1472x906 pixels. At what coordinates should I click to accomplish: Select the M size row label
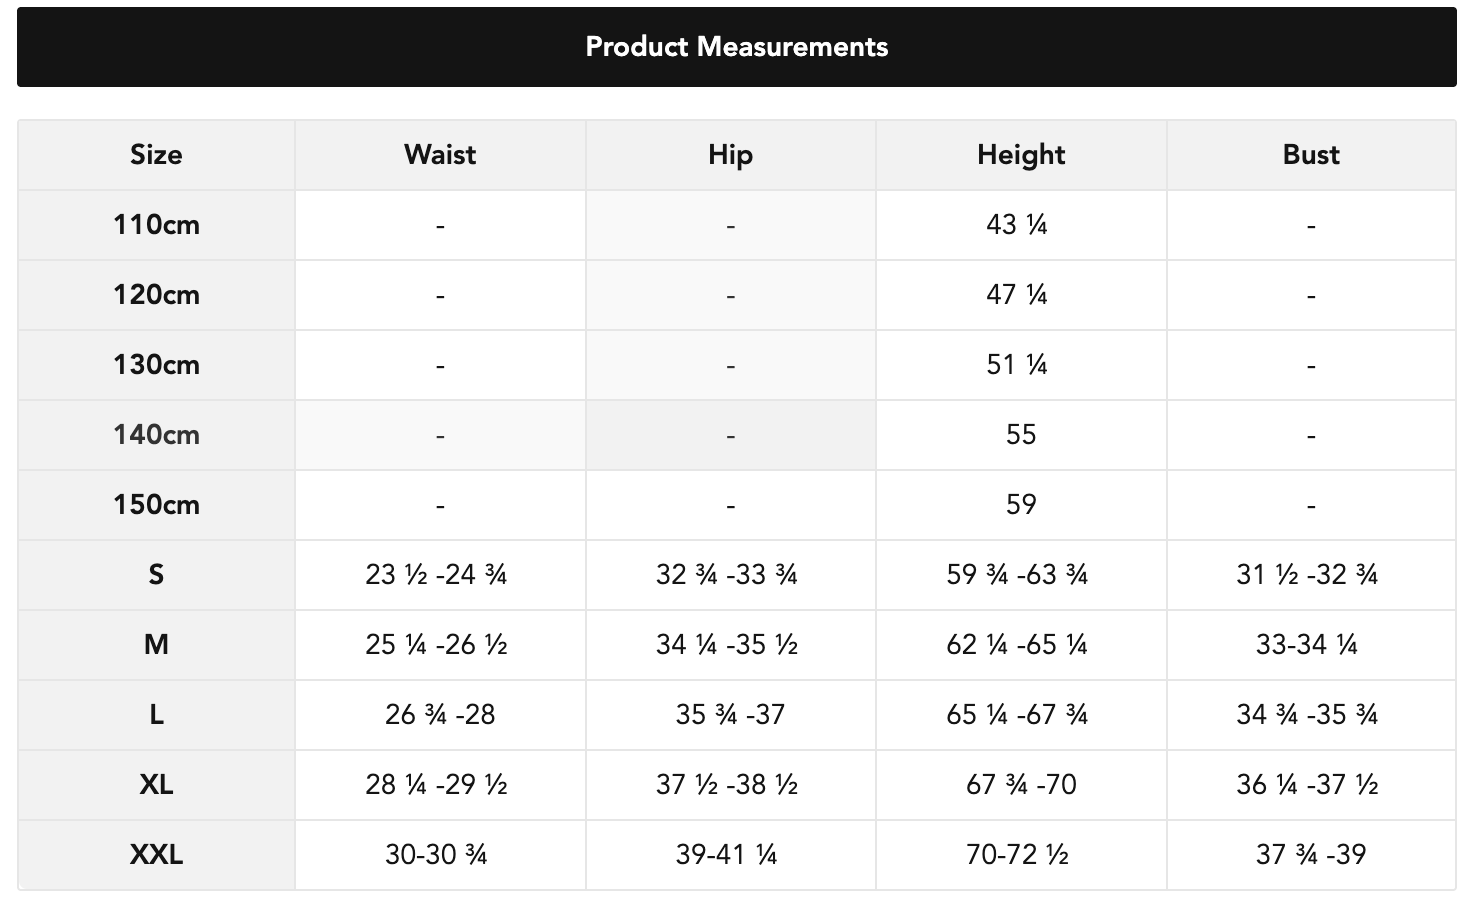pos(156,645)
